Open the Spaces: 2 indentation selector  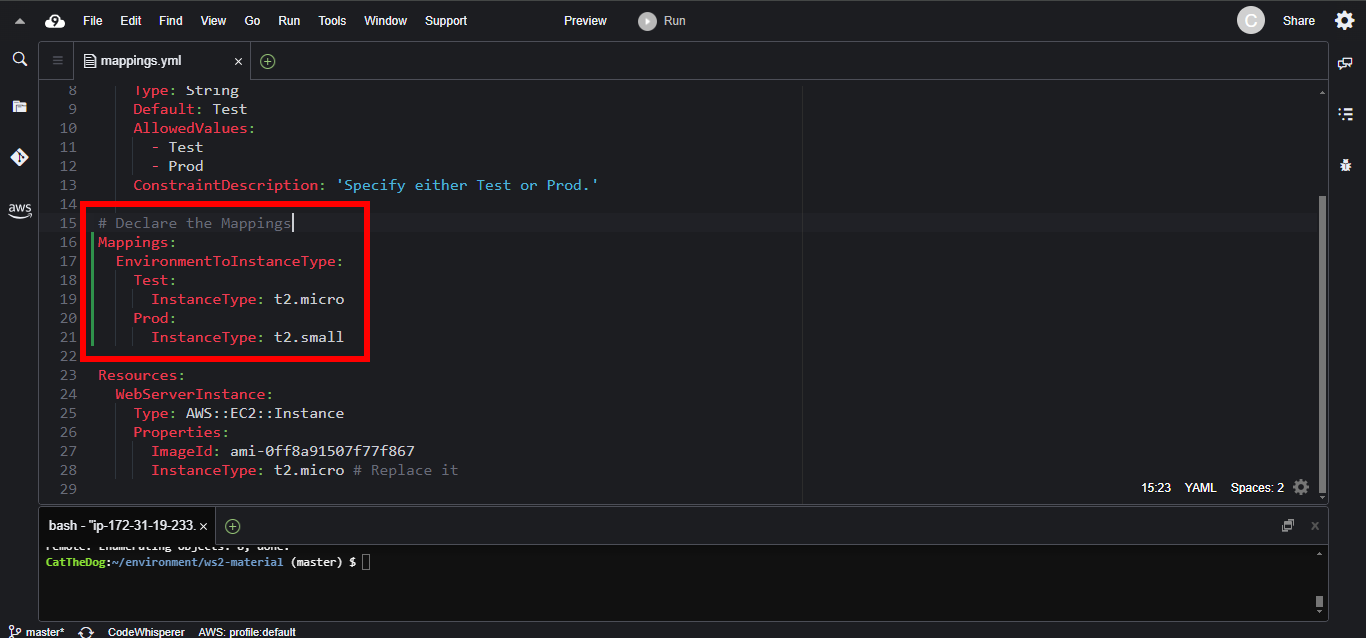pos(1257,488)
